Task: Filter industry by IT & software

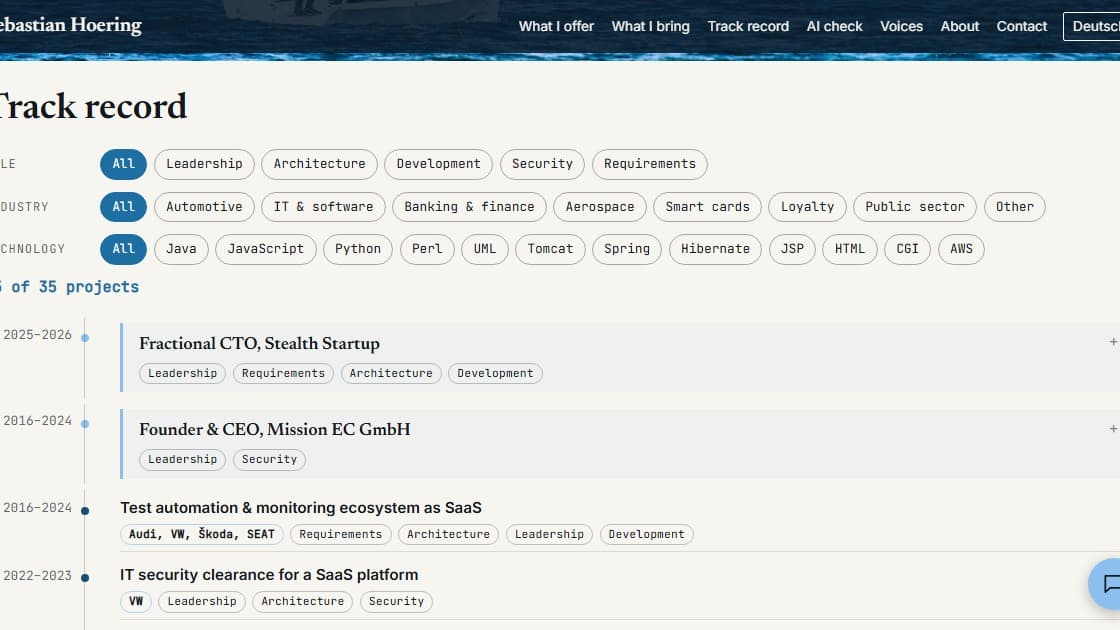Action: (324, 206)
